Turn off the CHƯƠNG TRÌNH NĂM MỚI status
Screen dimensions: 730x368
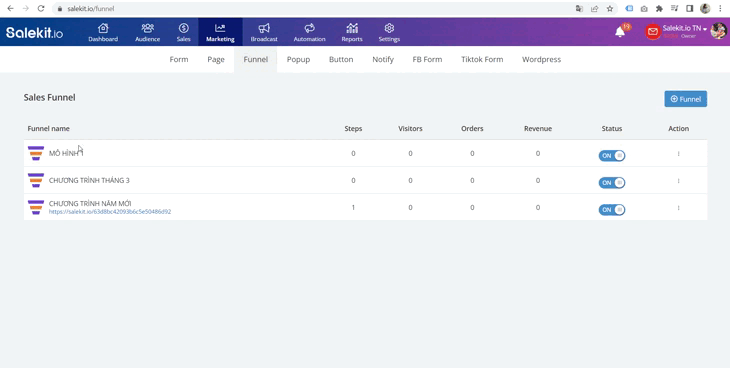(x=612, y=210)
